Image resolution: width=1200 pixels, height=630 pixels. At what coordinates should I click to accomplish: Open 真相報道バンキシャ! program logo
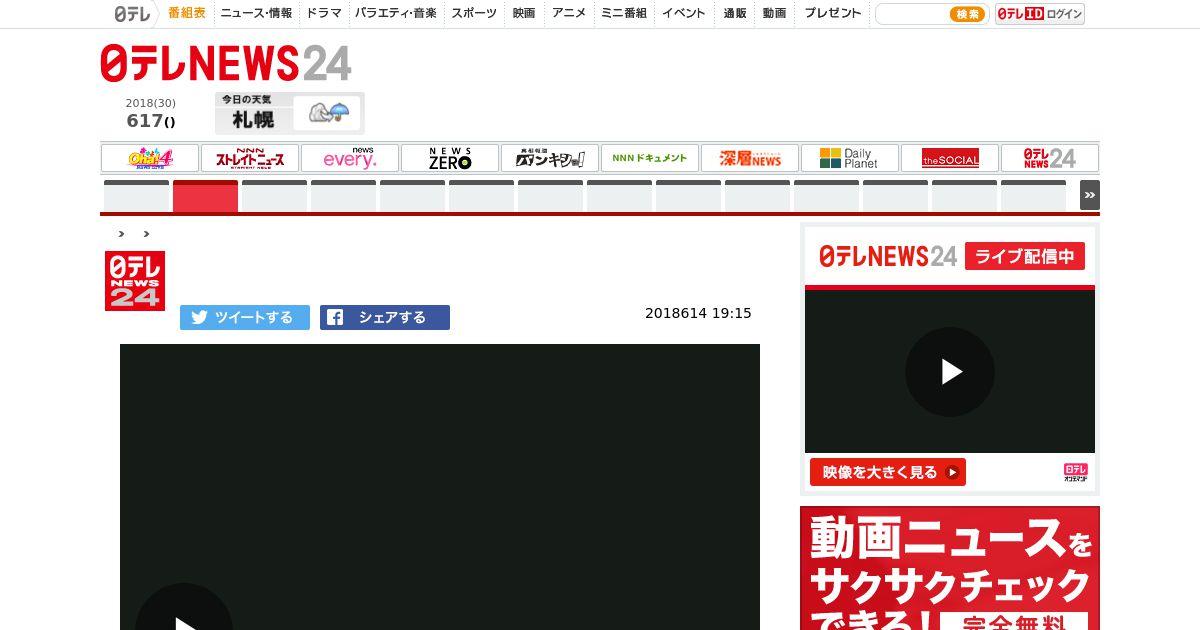pyautogui.click(x=550, y=158)
